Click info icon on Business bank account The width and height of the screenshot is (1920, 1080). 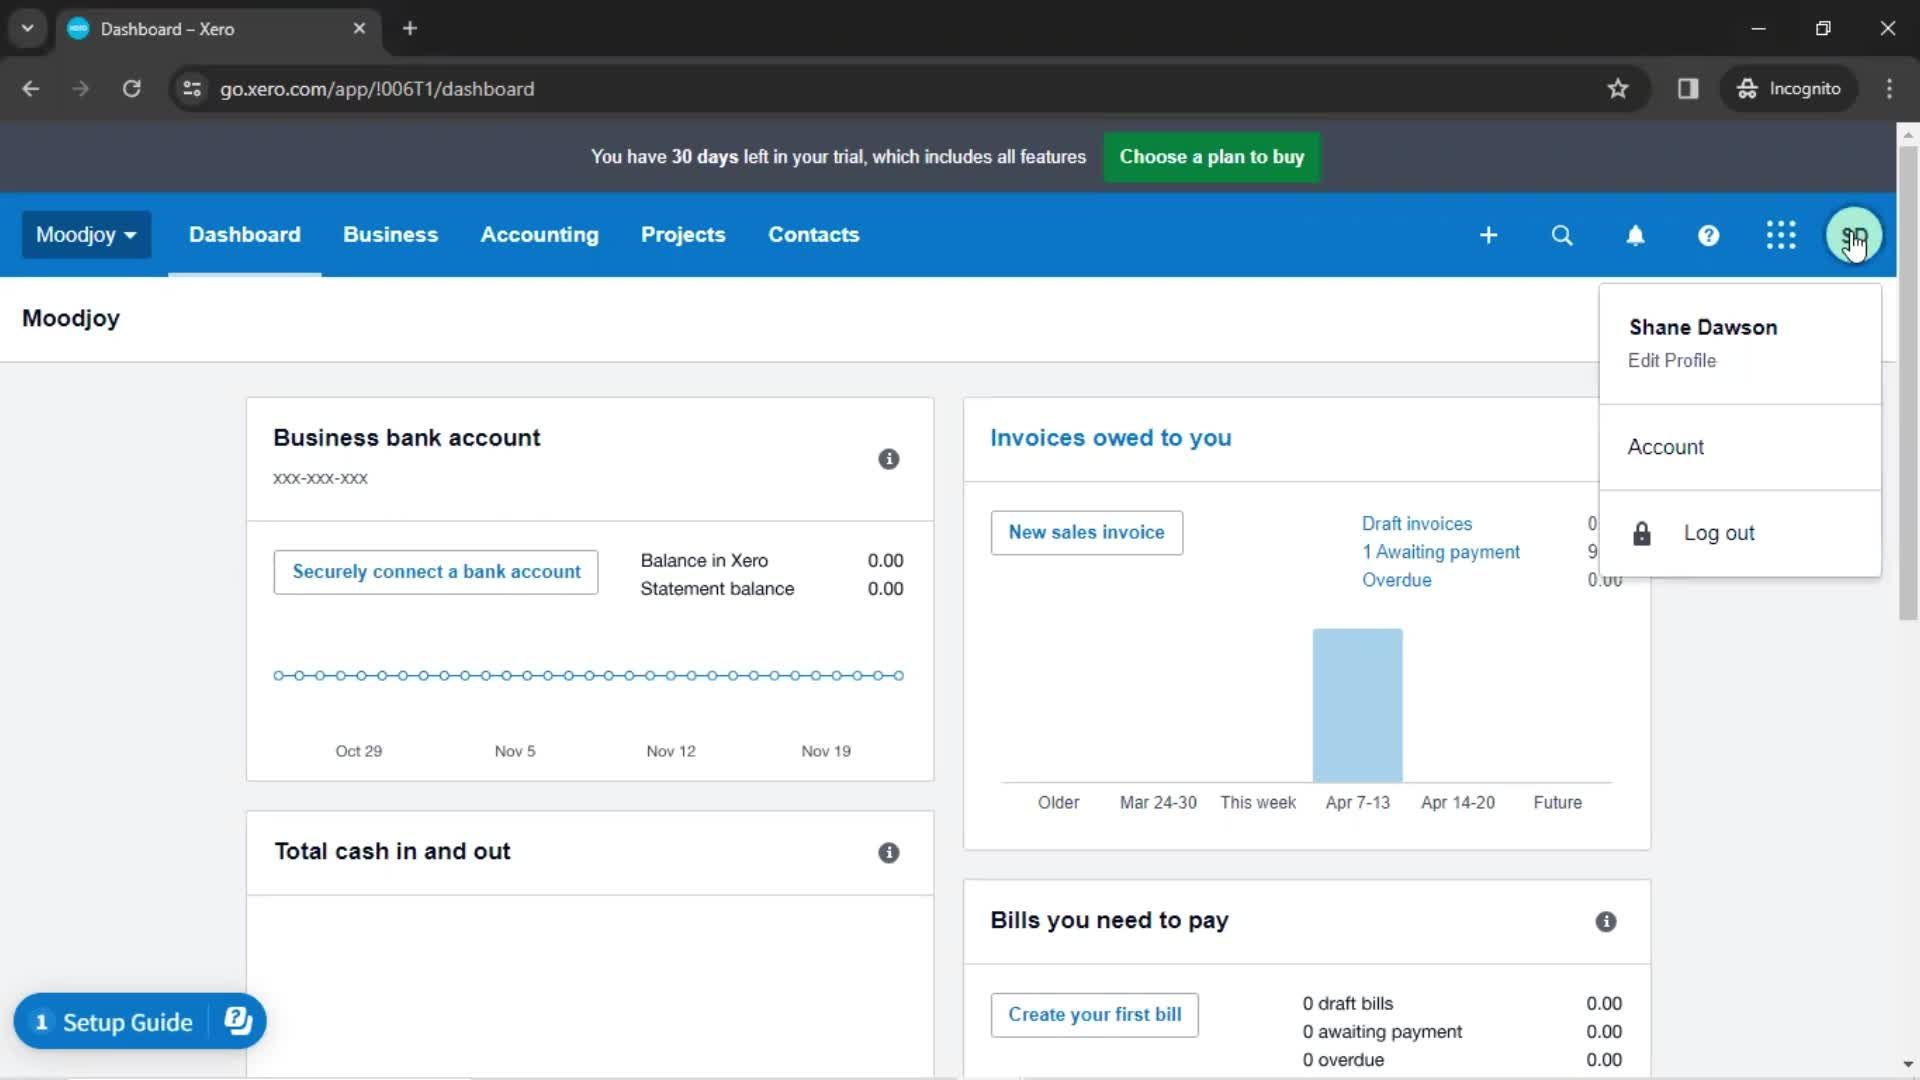tap(888, 459)
